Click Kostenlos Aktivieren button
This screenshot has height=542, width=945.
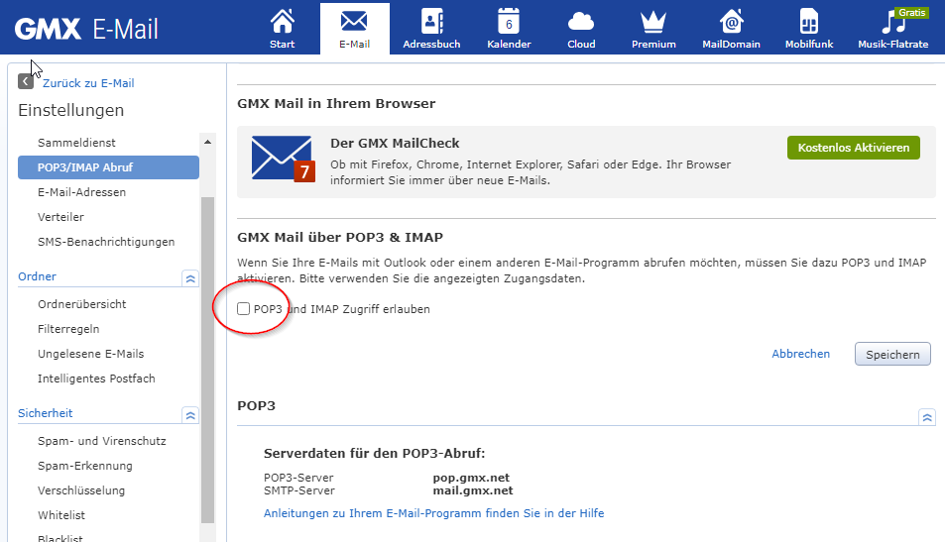[x=853, y=148]
